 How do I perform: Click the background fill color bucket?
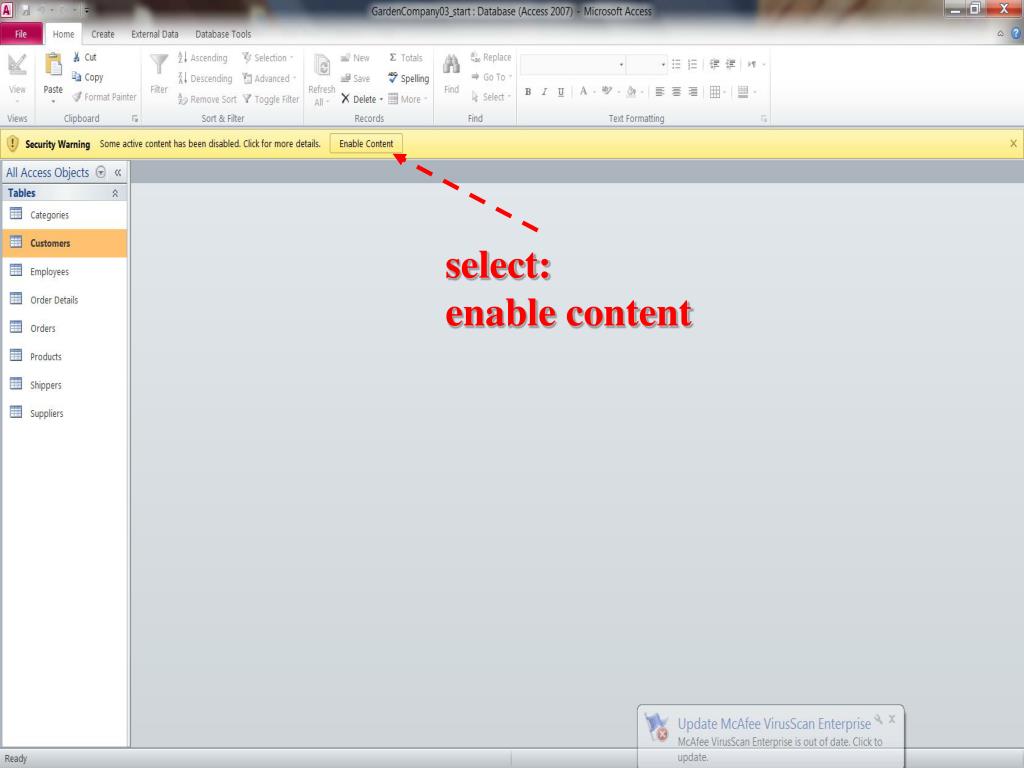click(631, 91)
